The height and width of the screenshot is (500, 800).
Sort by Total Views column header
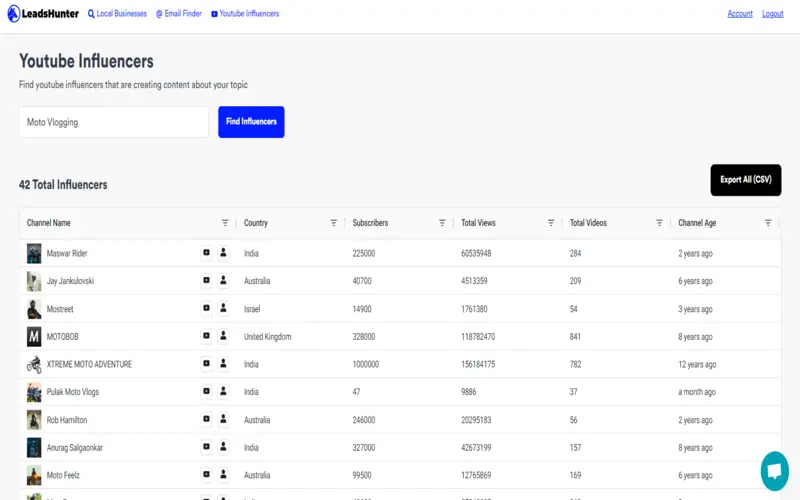tap(478, 223)
